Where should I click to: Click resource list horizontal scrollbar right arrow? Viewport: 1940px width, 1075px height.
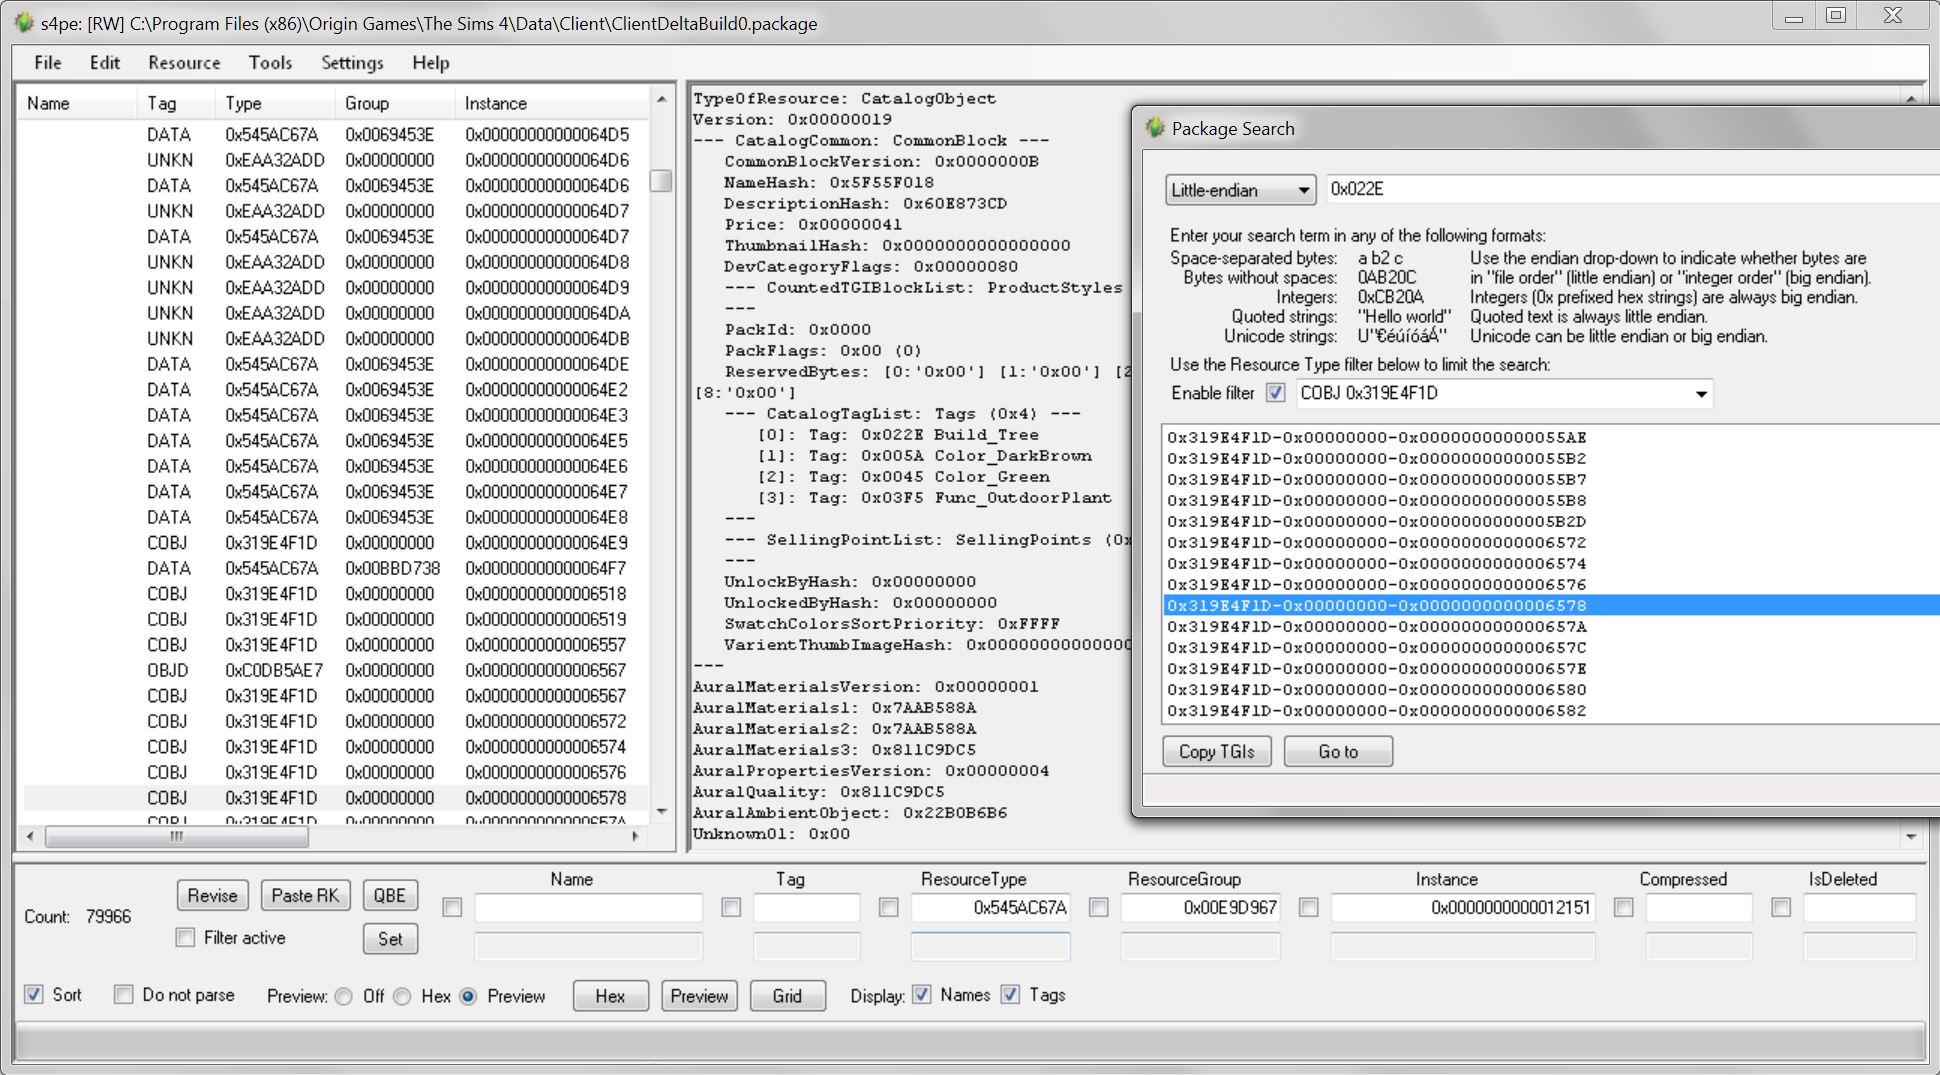pyautogui.click(x=635, y=836)
